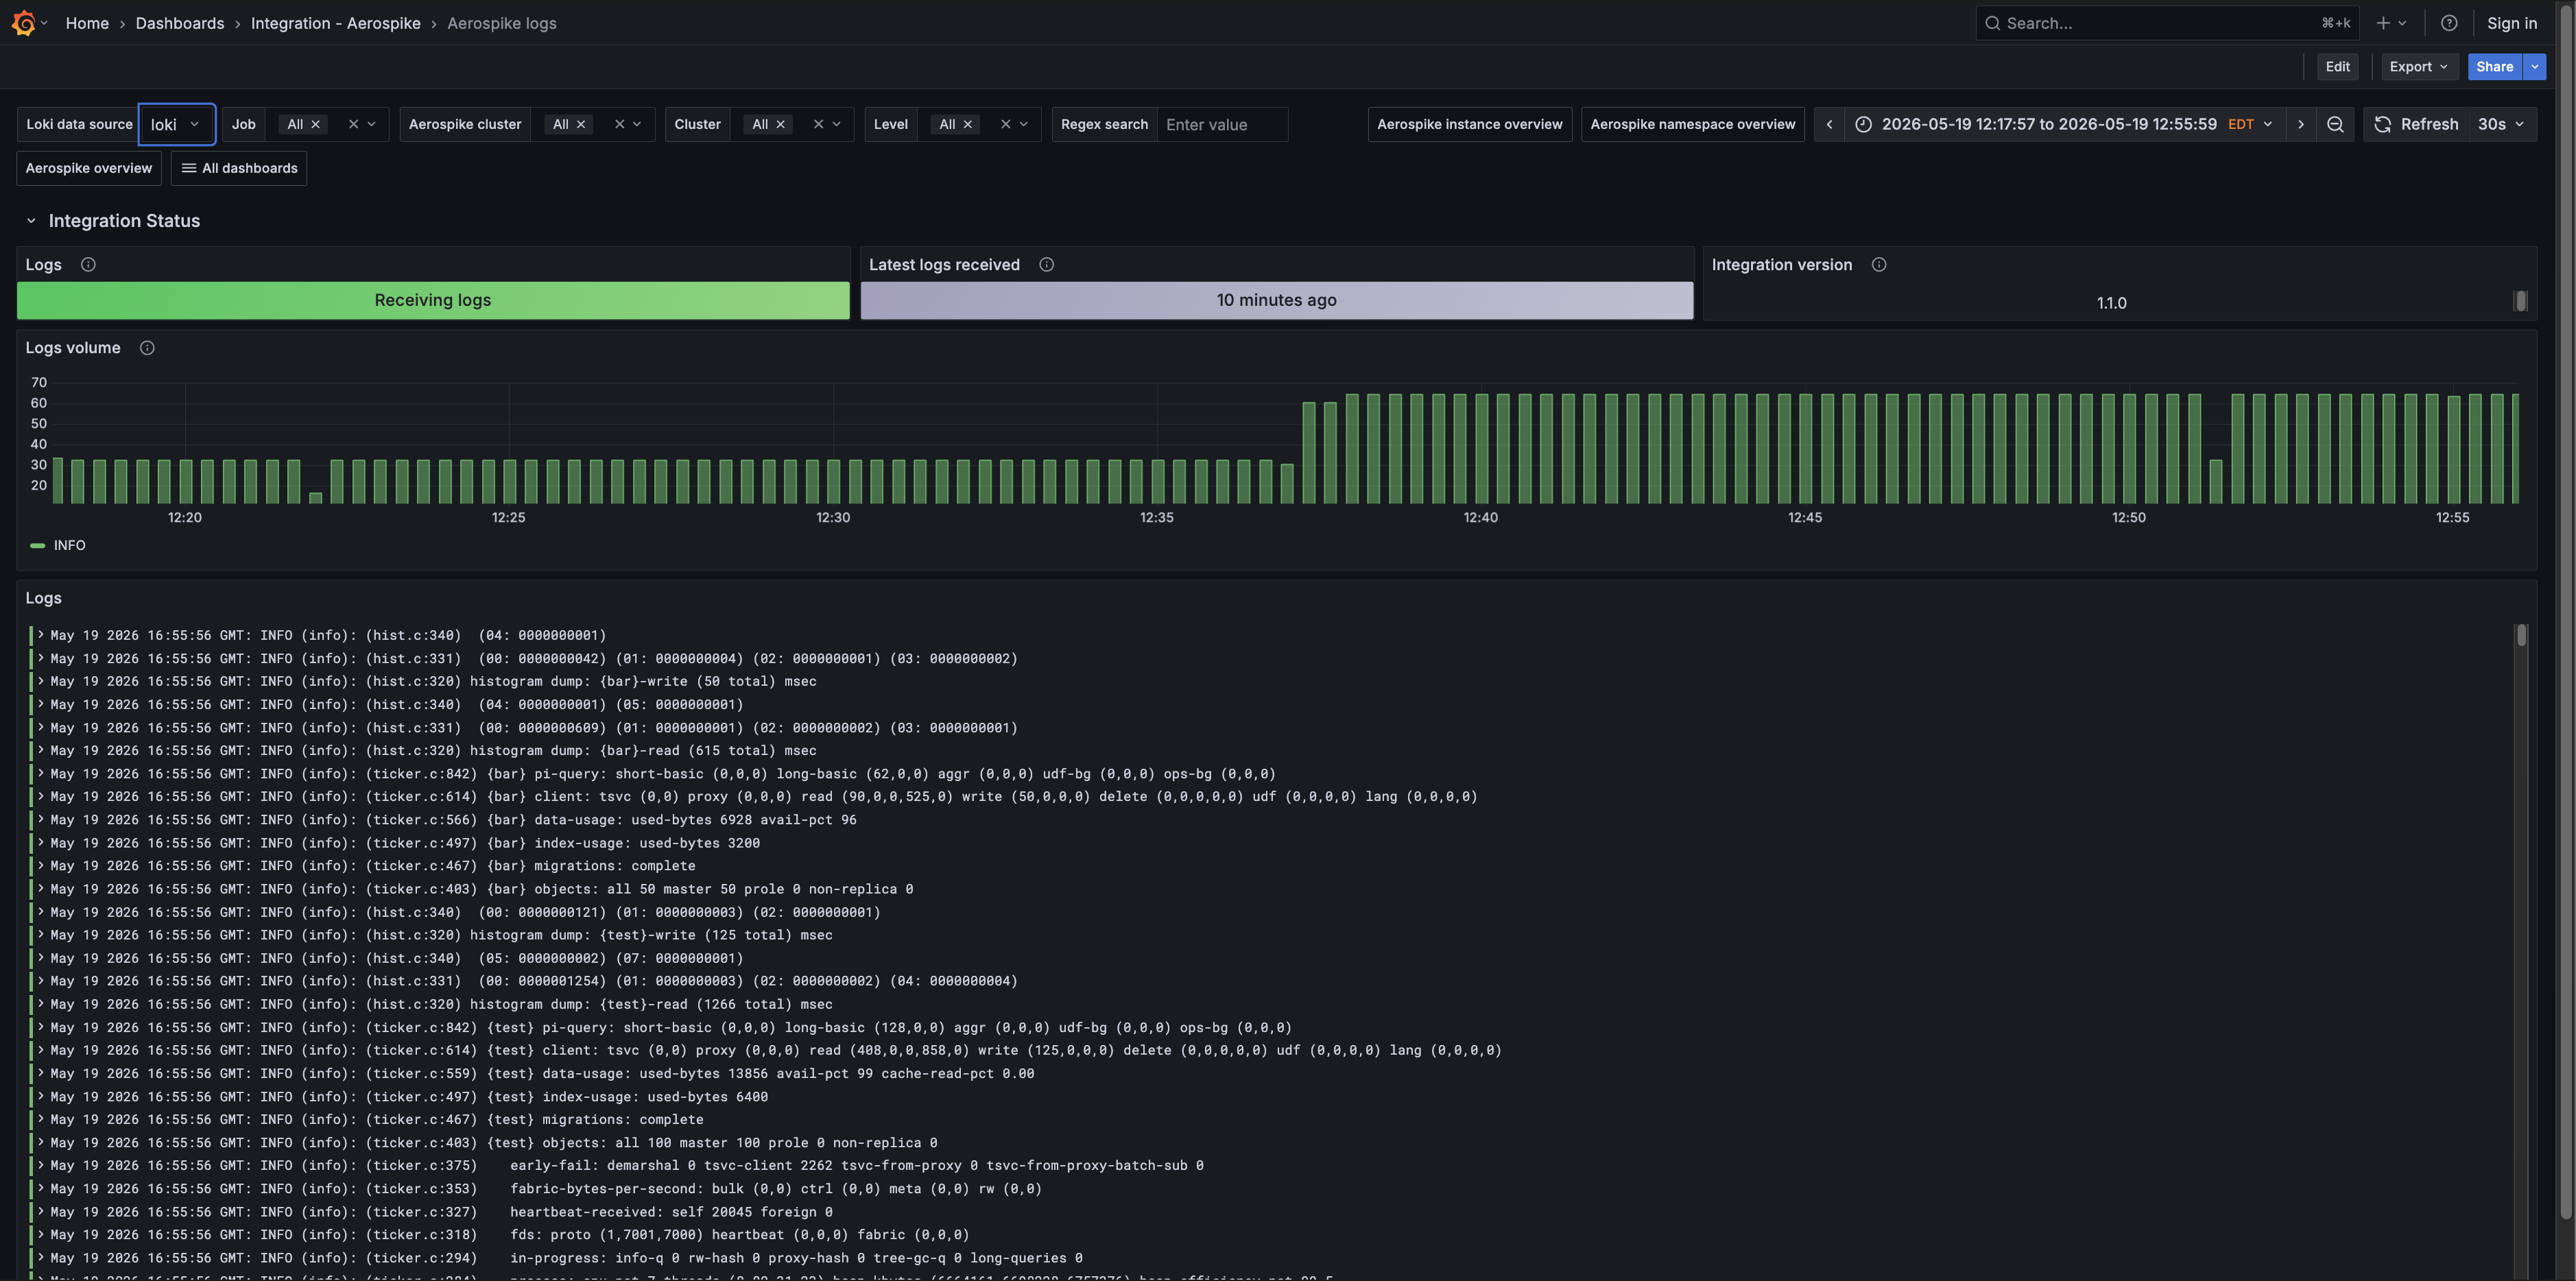Image resolution: width=2576 pixels, height=1281 pixels.
Task: Remove All tag in Aerospike cluster filter
Action: [x=580, y=124]
